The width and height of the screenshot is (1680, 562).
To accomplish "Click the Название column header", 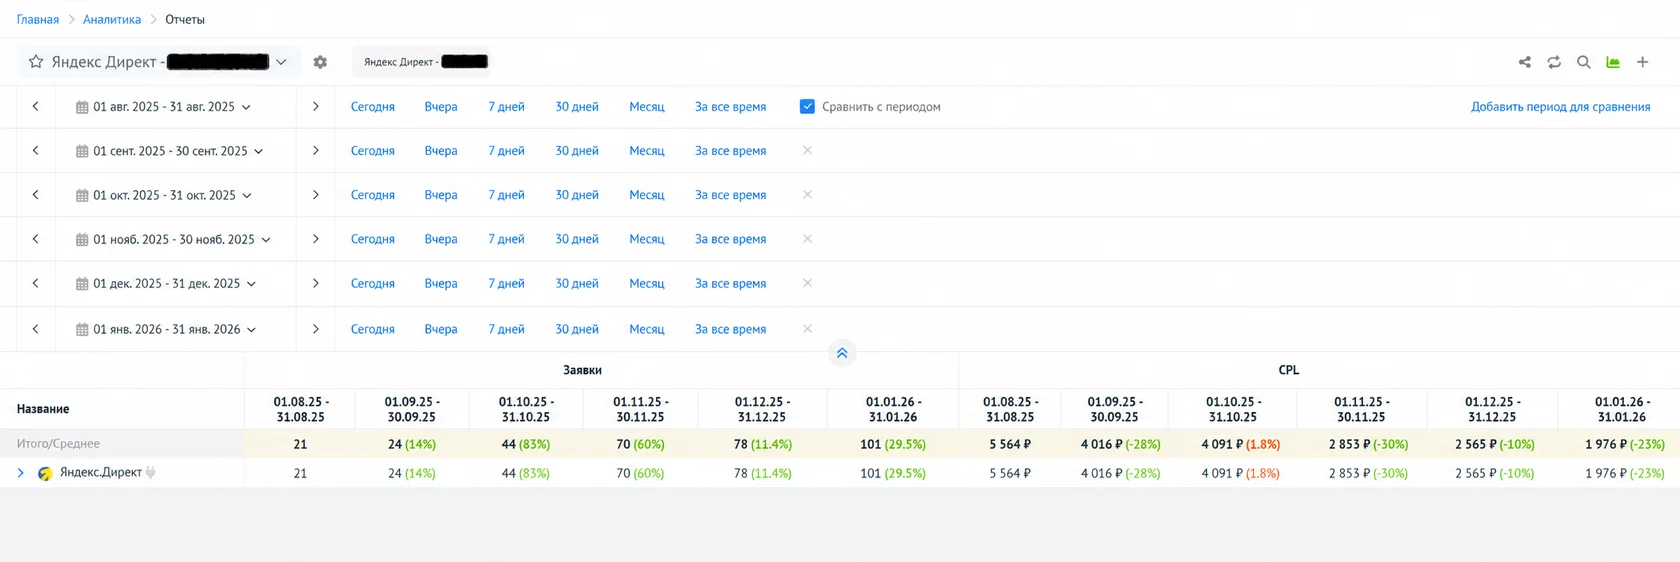I will point(43,409).
